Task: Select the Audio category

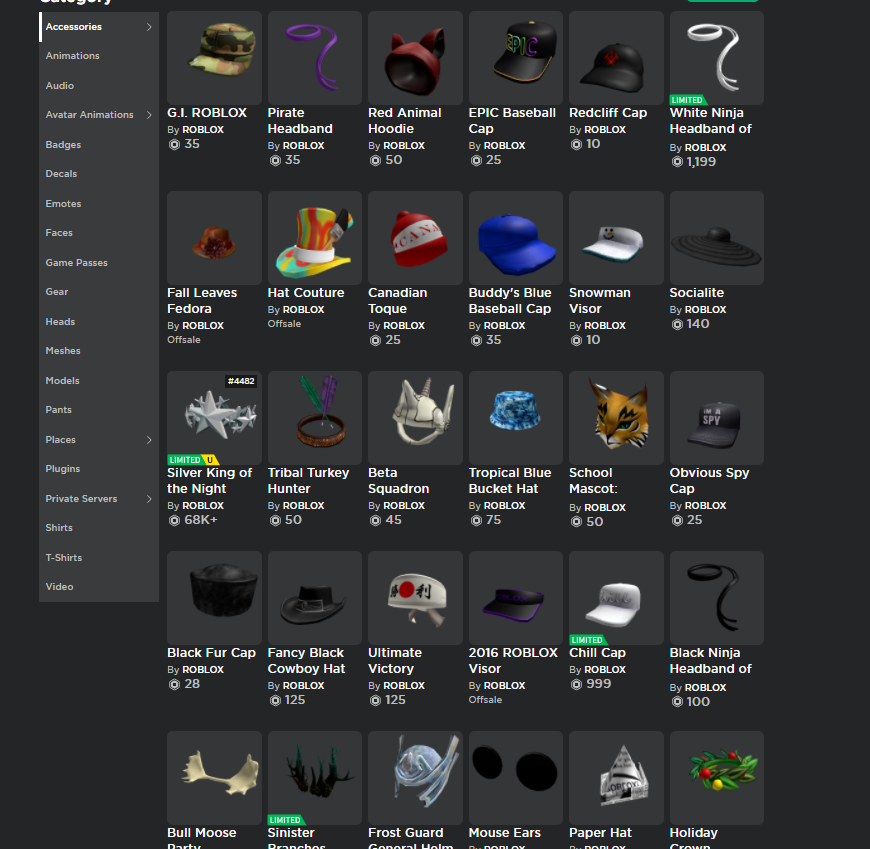Action: point(59,85)
